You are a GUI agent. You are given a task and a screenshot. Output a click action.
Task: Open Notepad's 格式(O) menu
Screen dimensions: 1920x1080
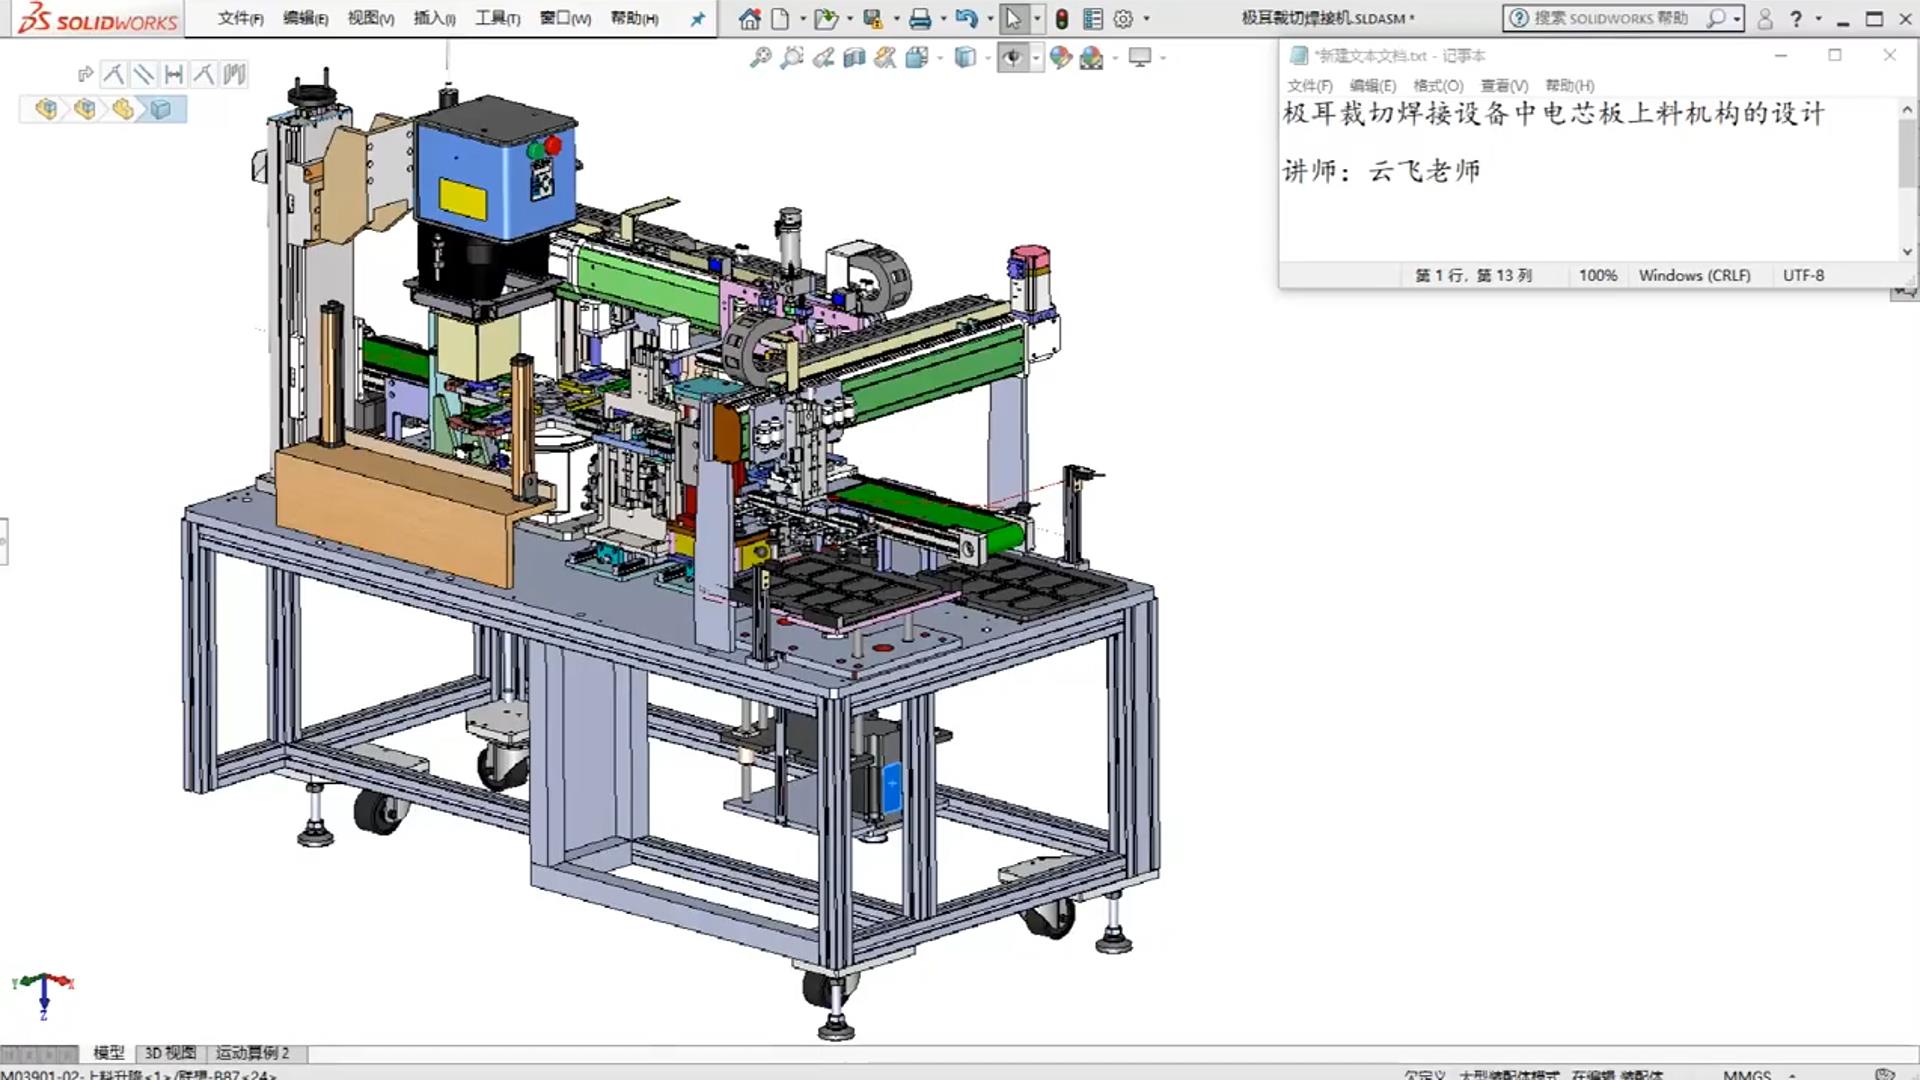[1438, 85]
